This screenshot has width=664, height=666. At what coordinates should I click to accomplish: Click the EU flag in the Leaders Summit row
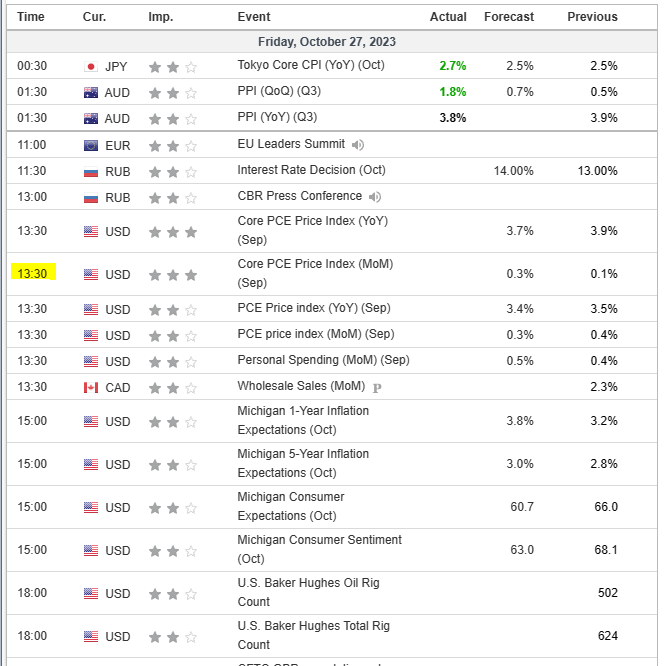click(91, 146)
